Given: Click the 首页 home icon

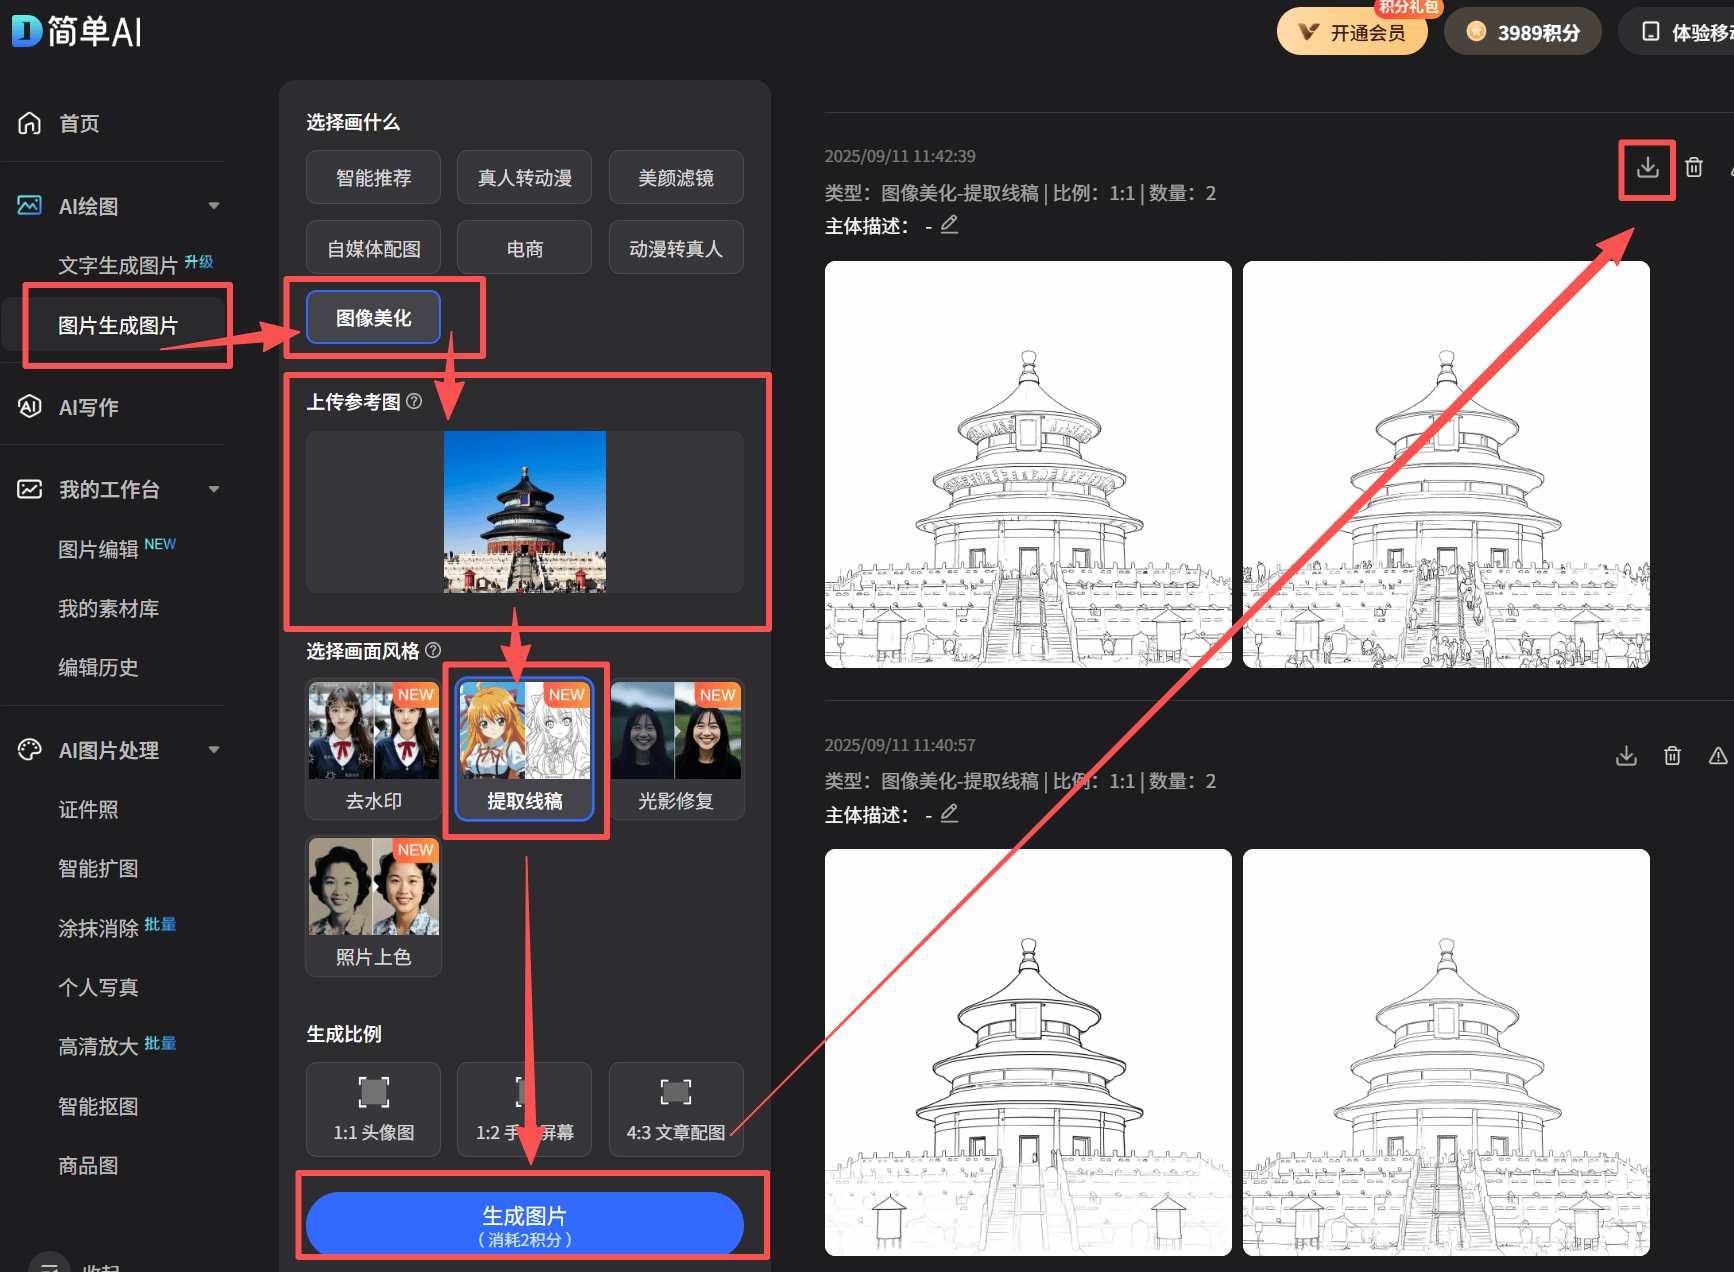Looking at the screenshot, I should point(29,123).
